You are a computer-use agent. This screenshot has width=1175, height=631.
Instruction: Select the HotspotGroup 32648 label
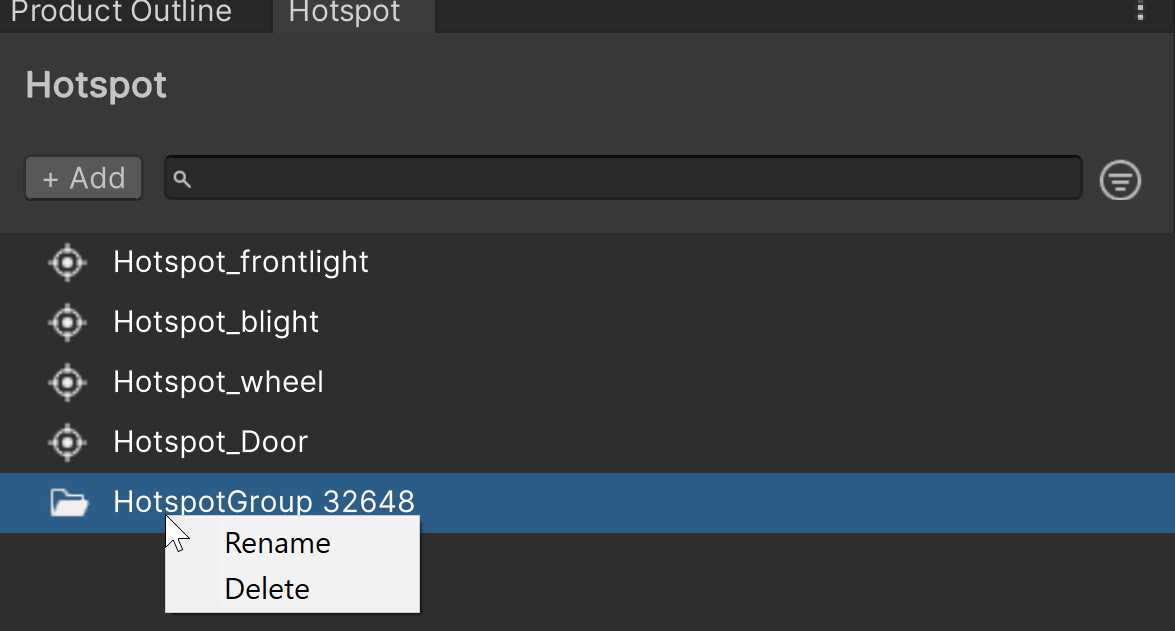[x=264, y=501]
